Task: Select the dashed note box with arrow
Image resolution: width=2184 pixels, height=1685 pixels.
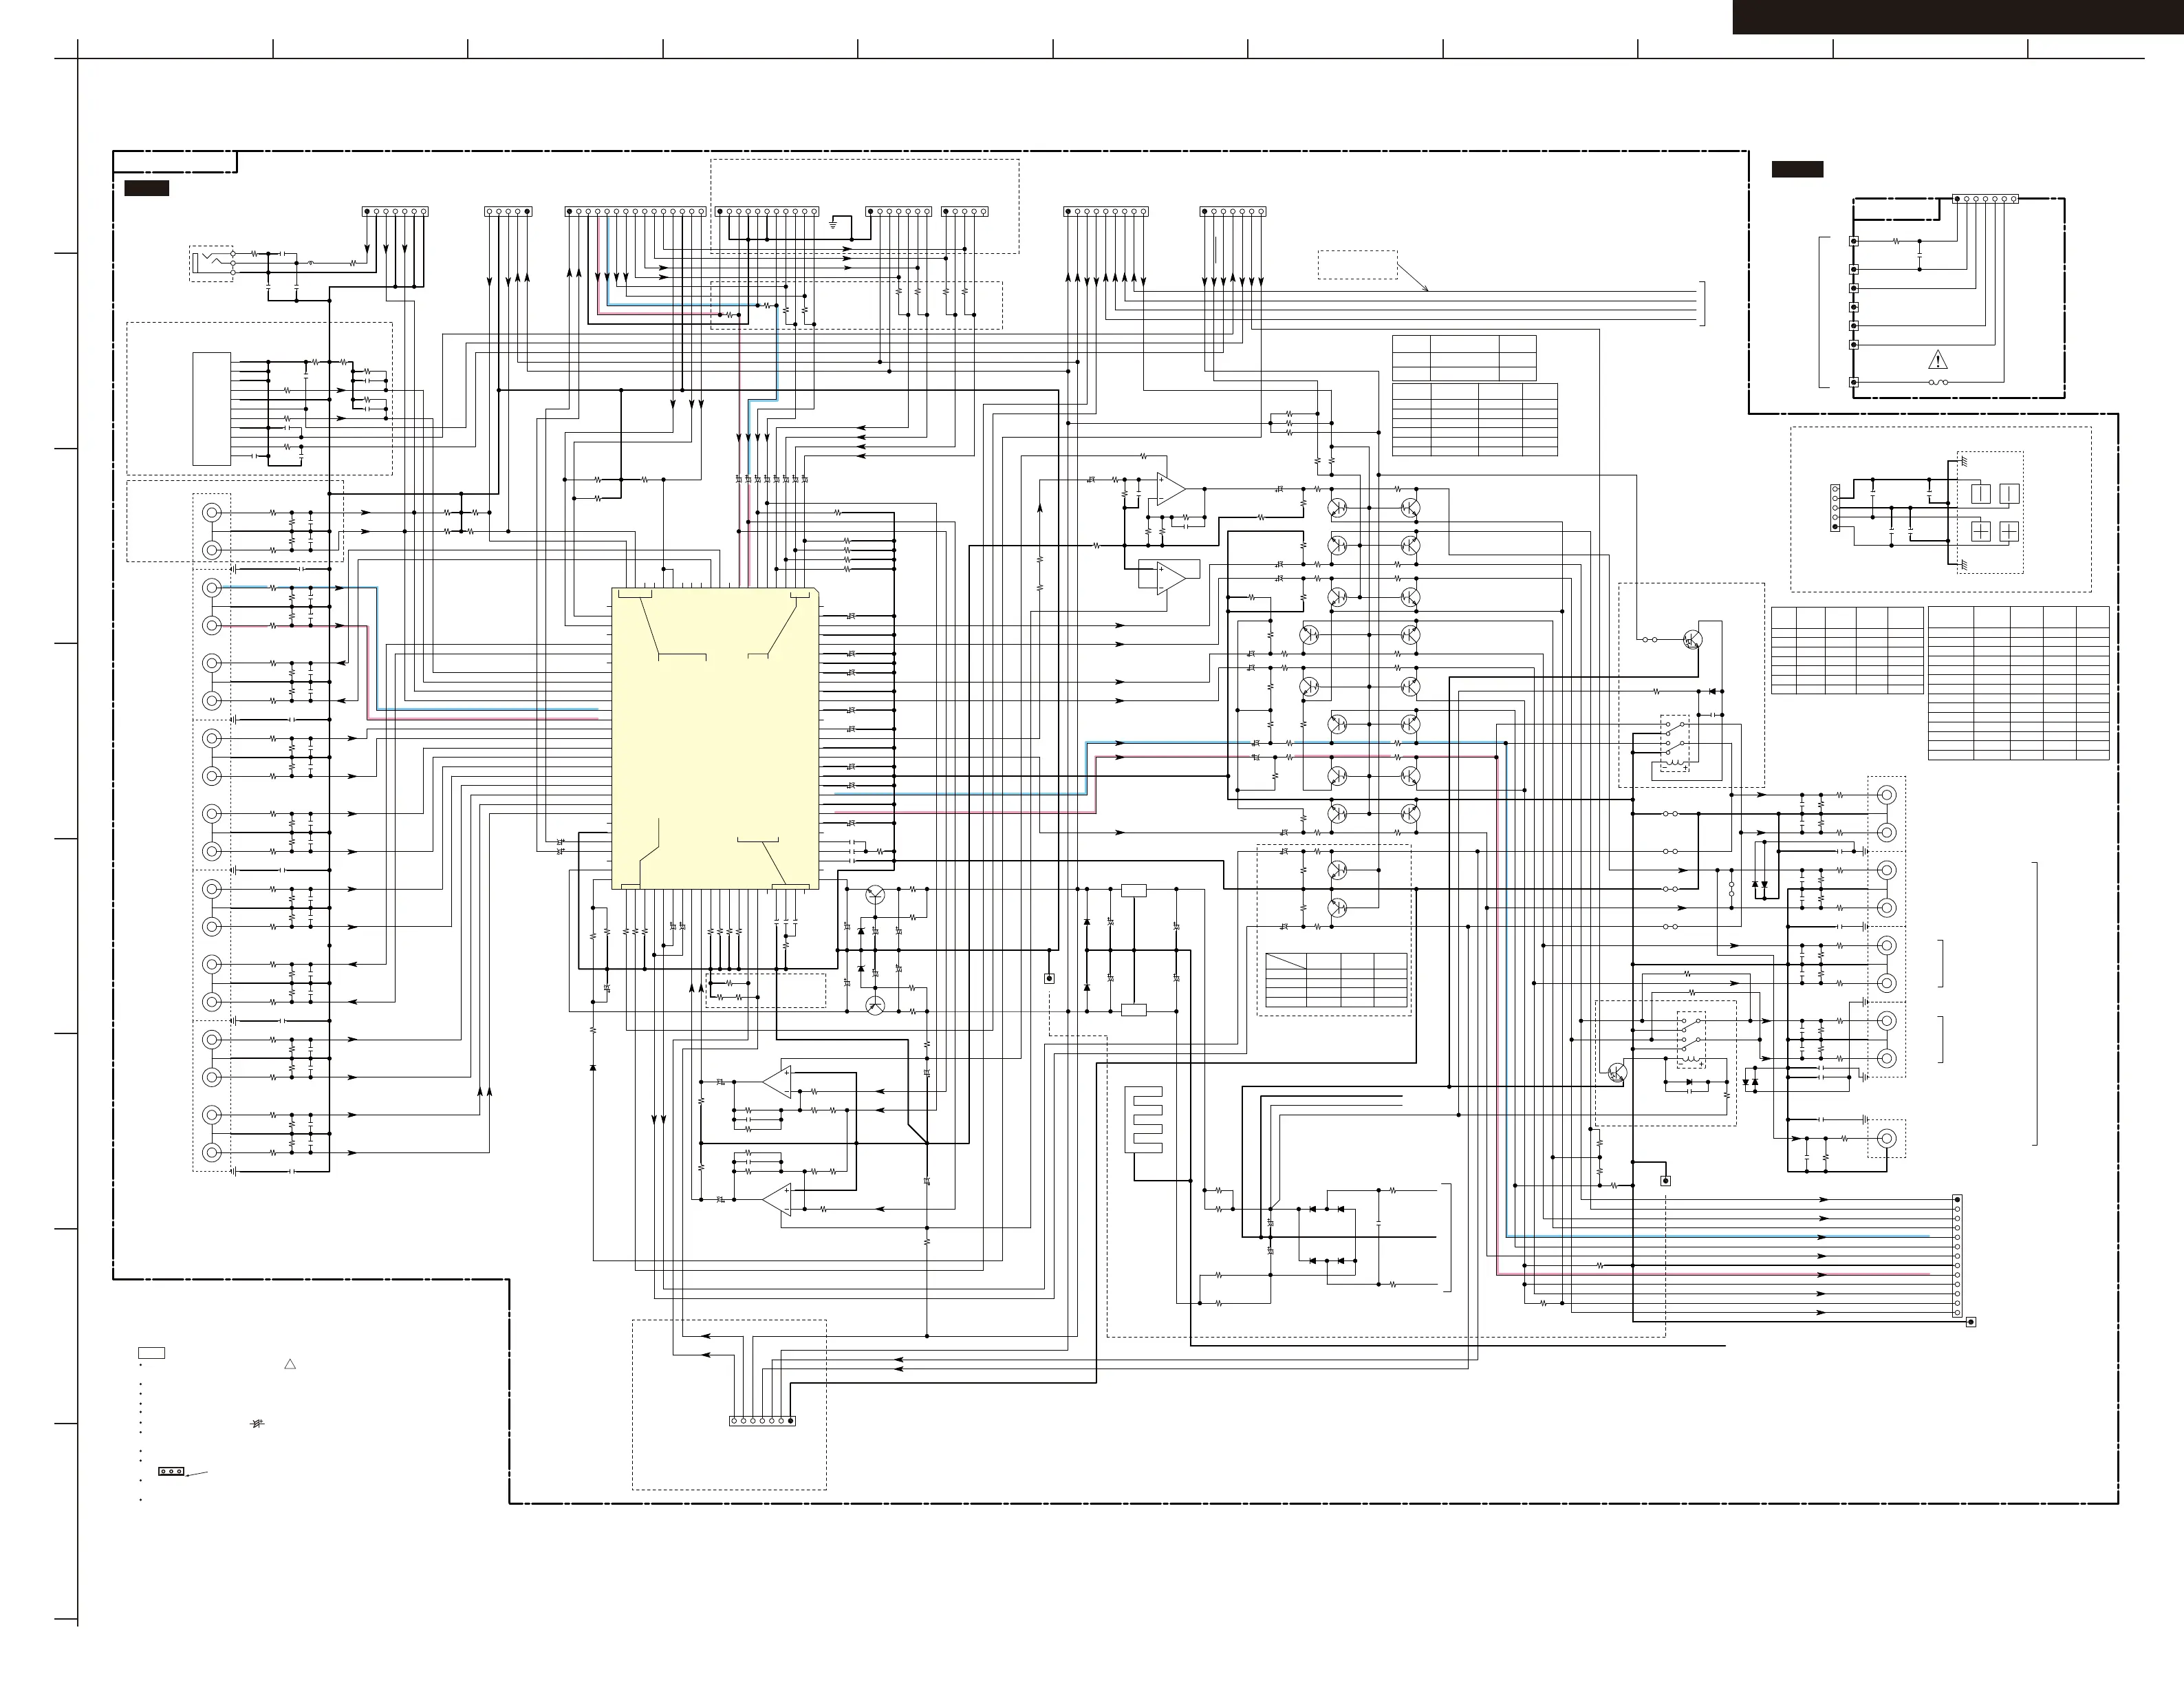Action: point(1357,265)
